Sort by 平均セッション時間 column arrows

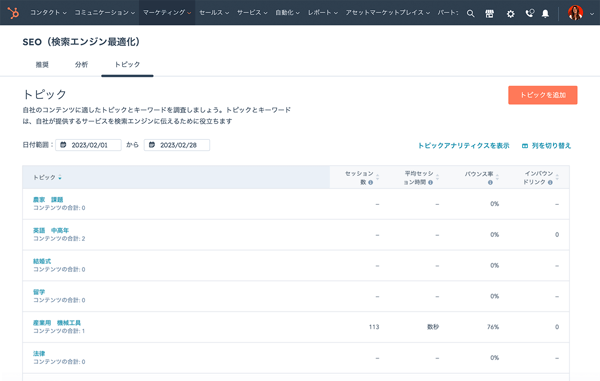[x=437, y=177]
